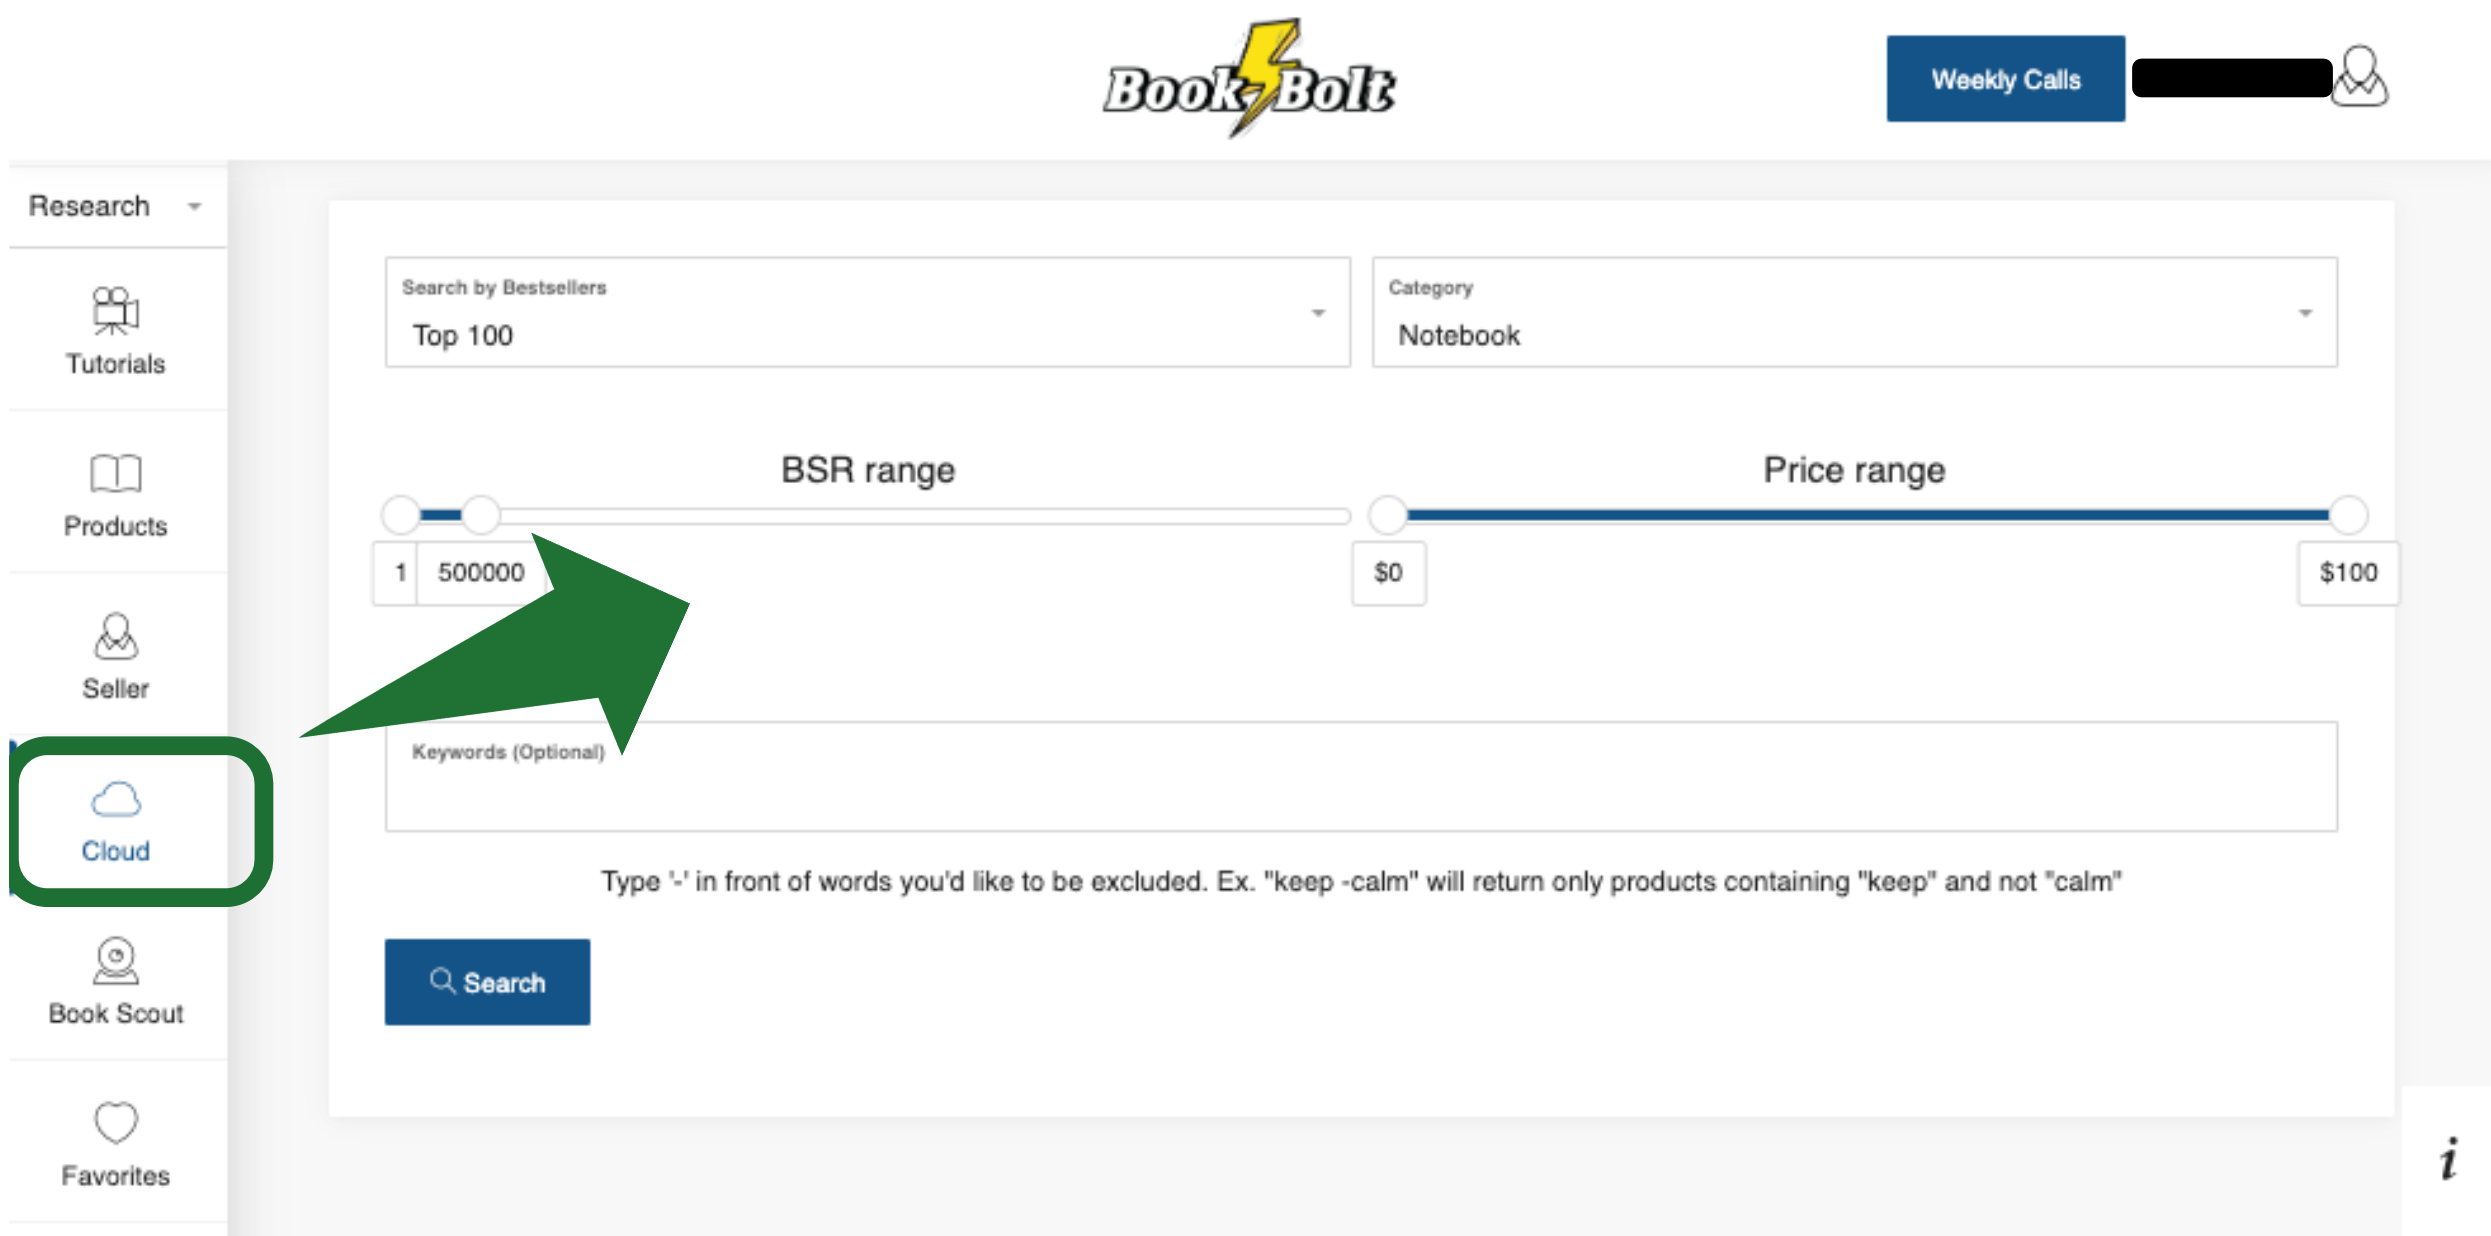Open the Book Scout webcam icon

pyautogui.click(x=116, y=961)
